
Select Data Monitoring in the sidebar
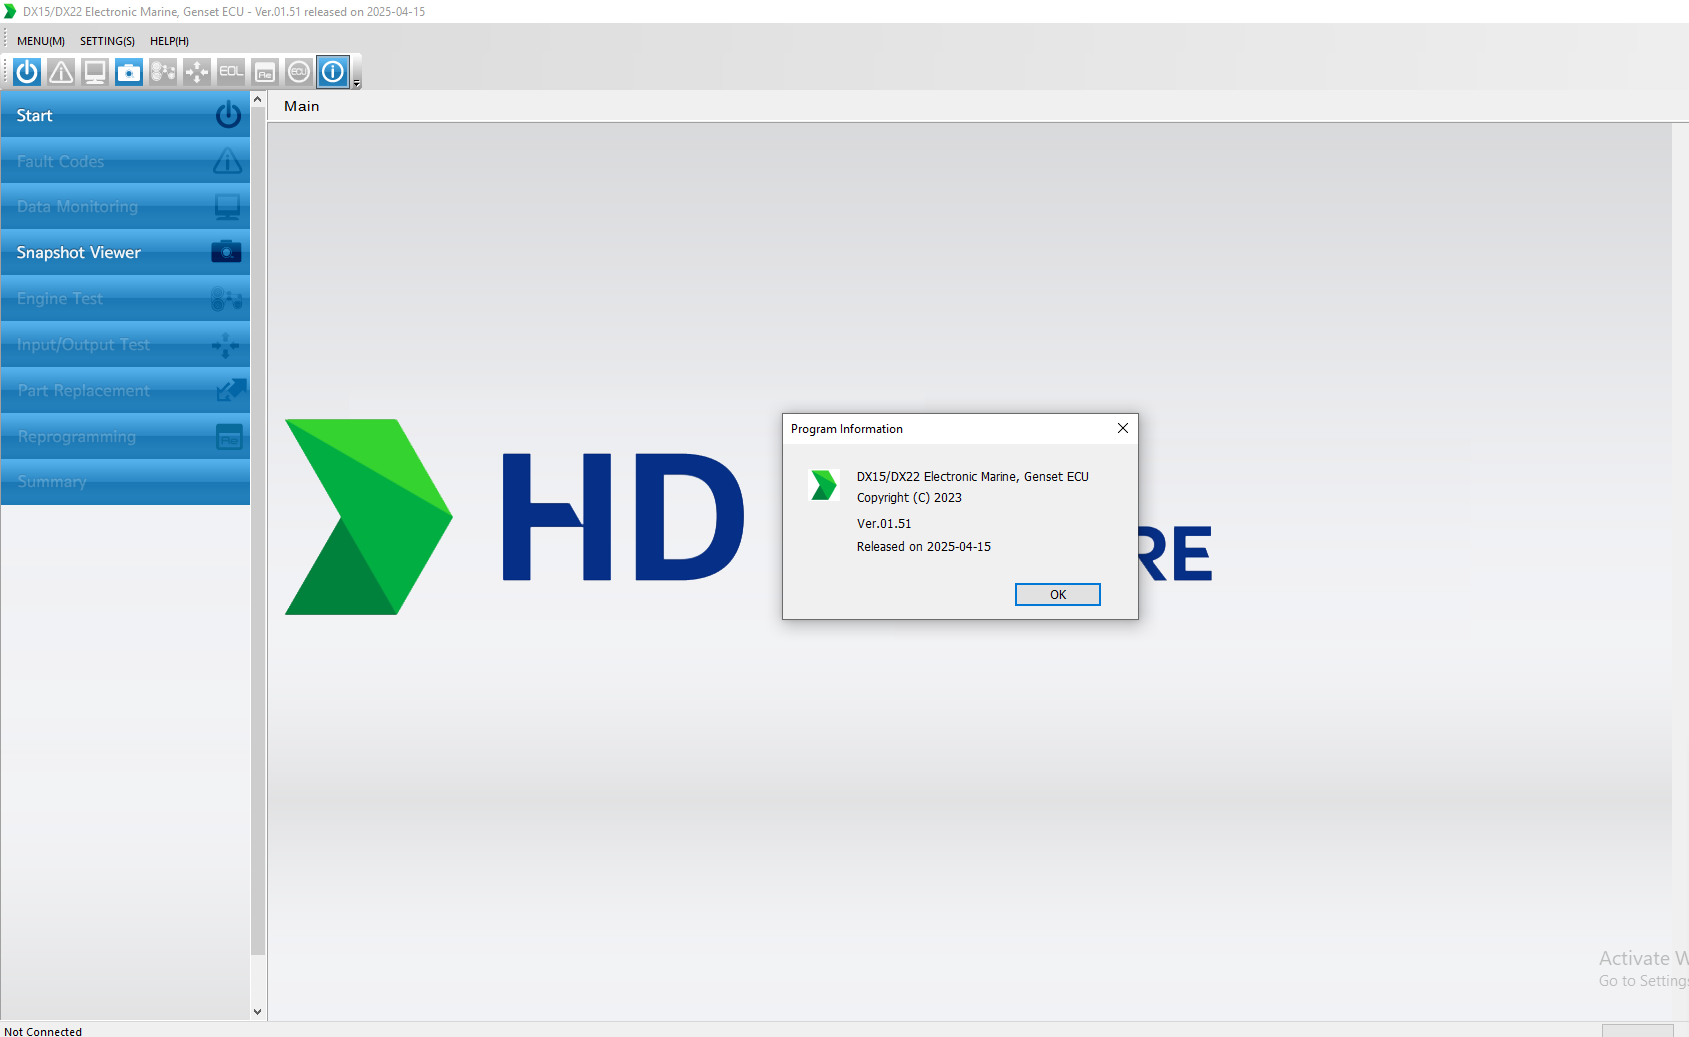[x=125, y=207]
